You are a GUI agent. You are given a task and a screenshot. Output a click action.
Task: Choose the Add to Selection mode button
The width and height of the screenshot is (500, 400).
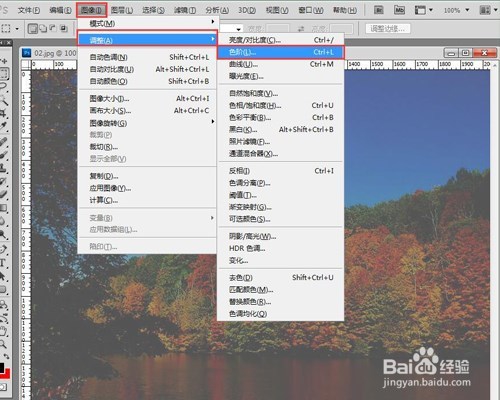coord(43,29)
